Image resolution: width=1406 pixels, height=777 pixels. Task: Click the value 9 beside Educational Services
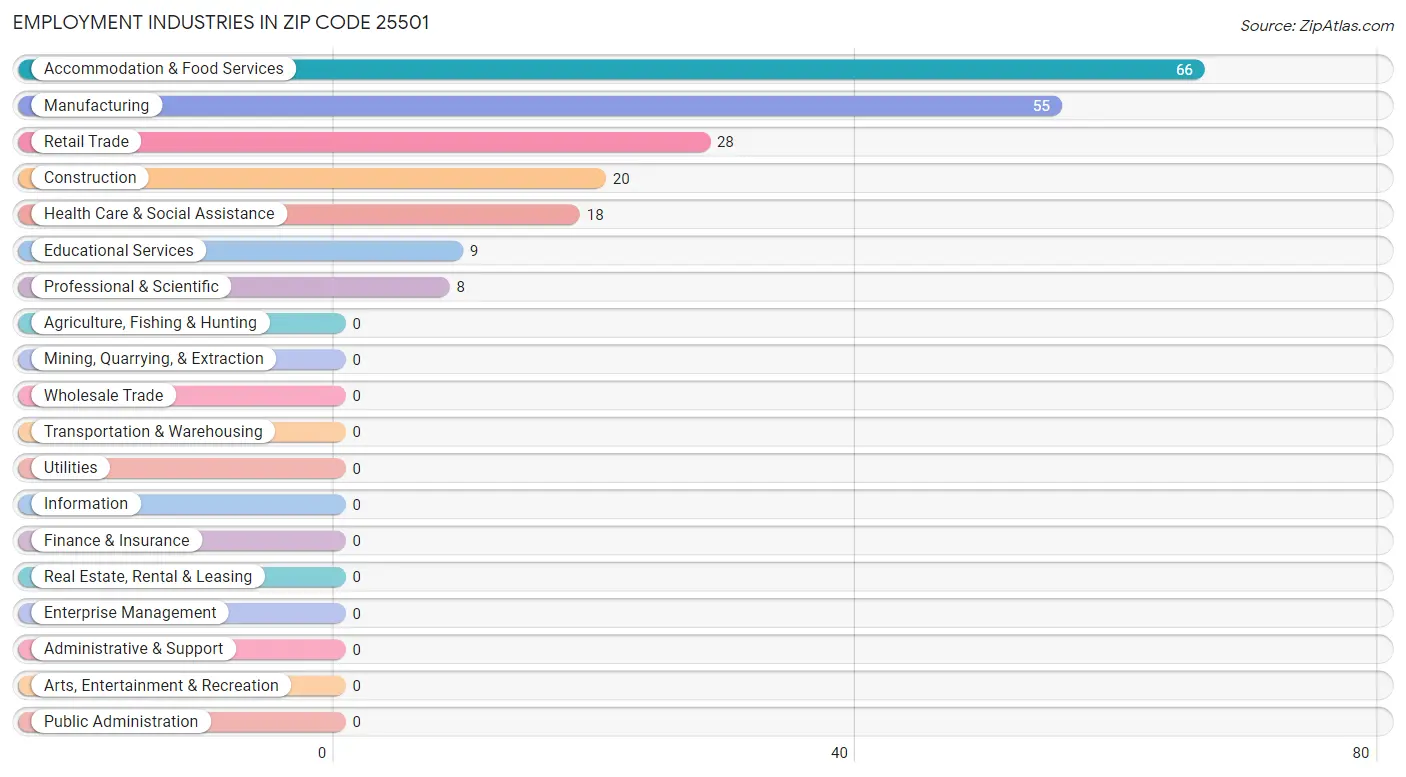coord(474,251)
